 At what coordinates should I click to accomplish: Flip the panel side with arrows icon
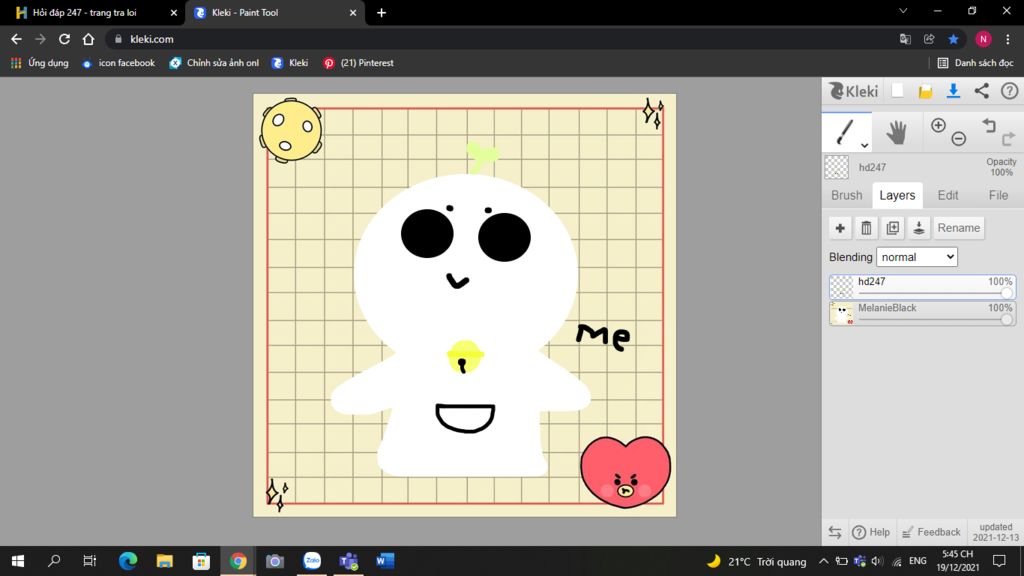pyautogui.click(x=835, y=532)
